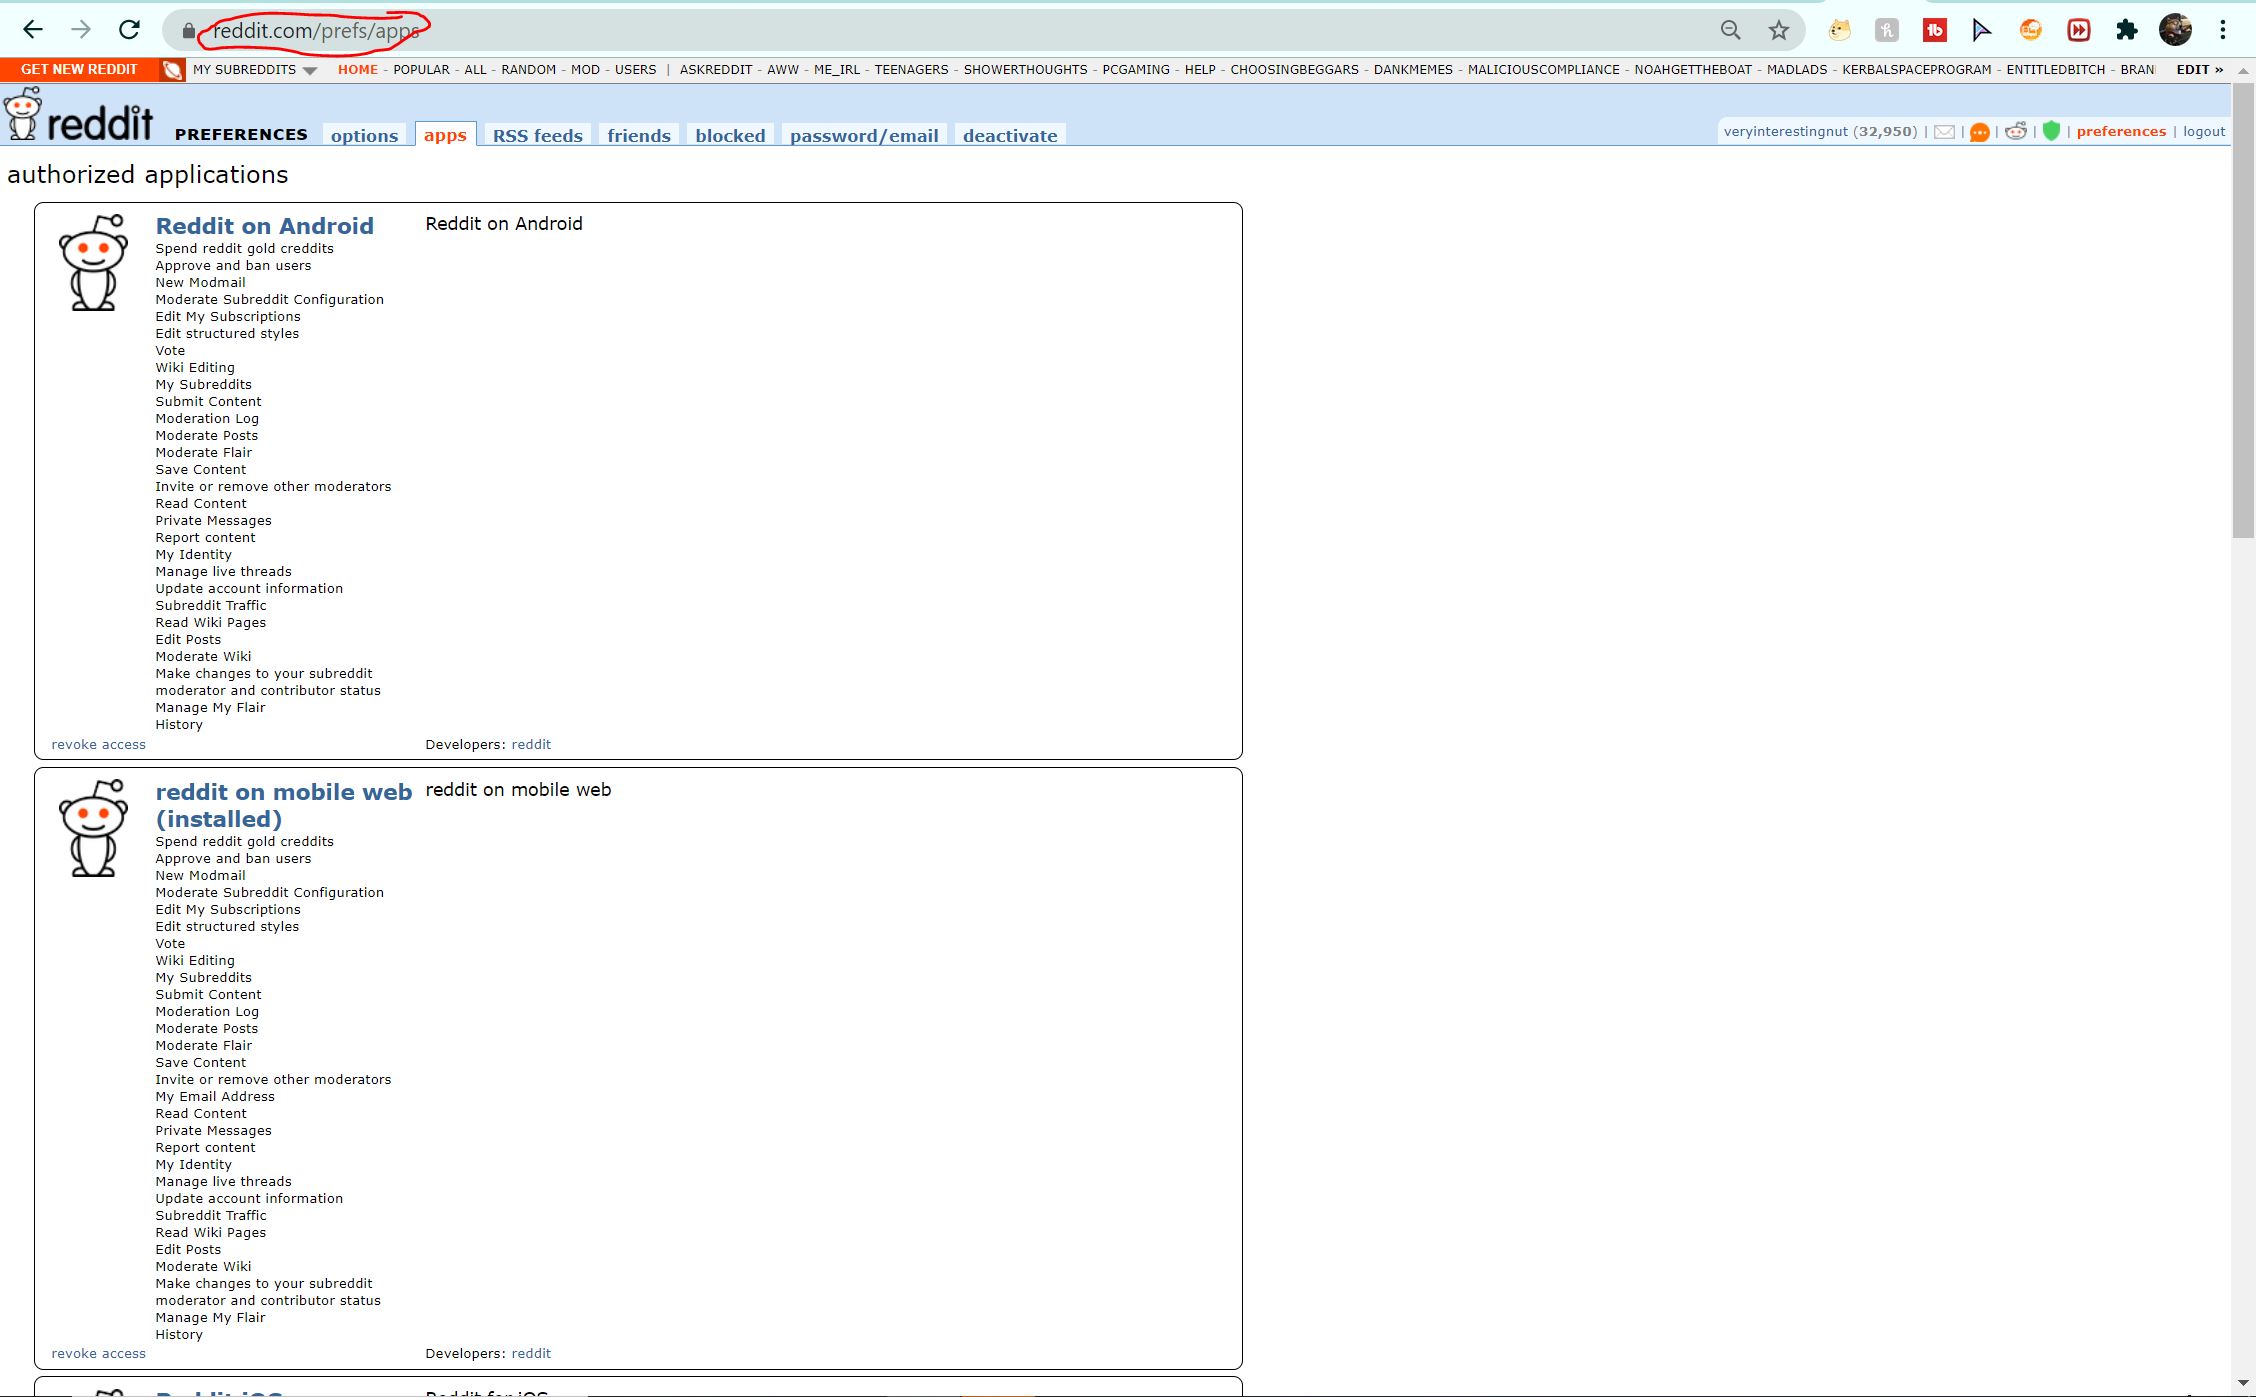
Task: Open the Doge extension
Action: coord(1839,30)
